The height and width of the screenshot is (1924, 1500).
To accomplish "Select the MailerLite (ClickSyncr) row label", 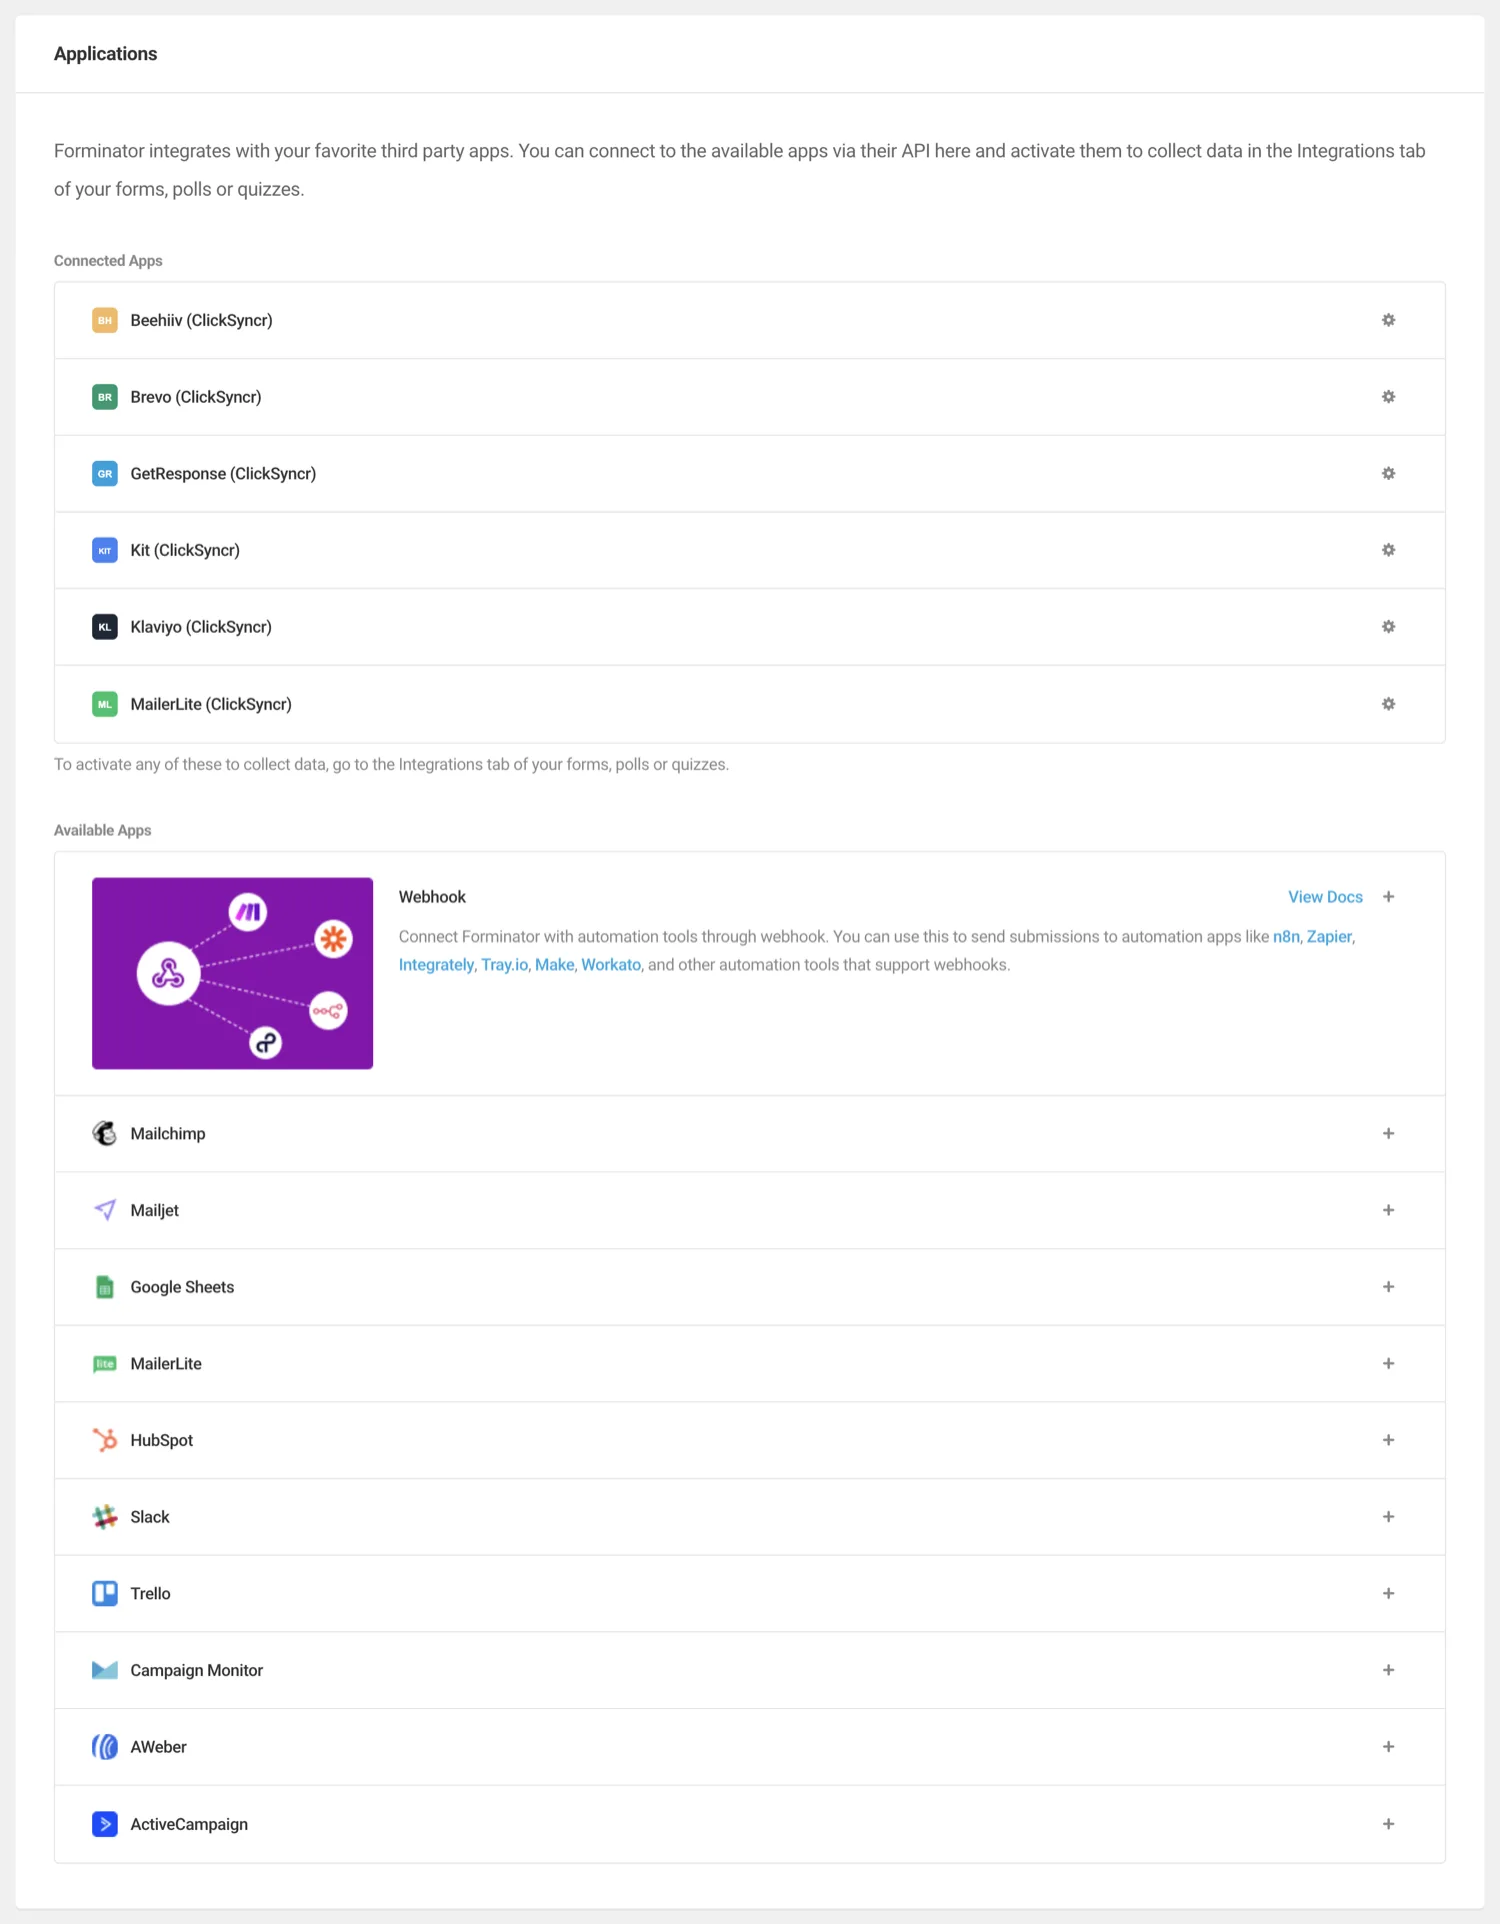I will pyautogui.click(x=211, y=704).
